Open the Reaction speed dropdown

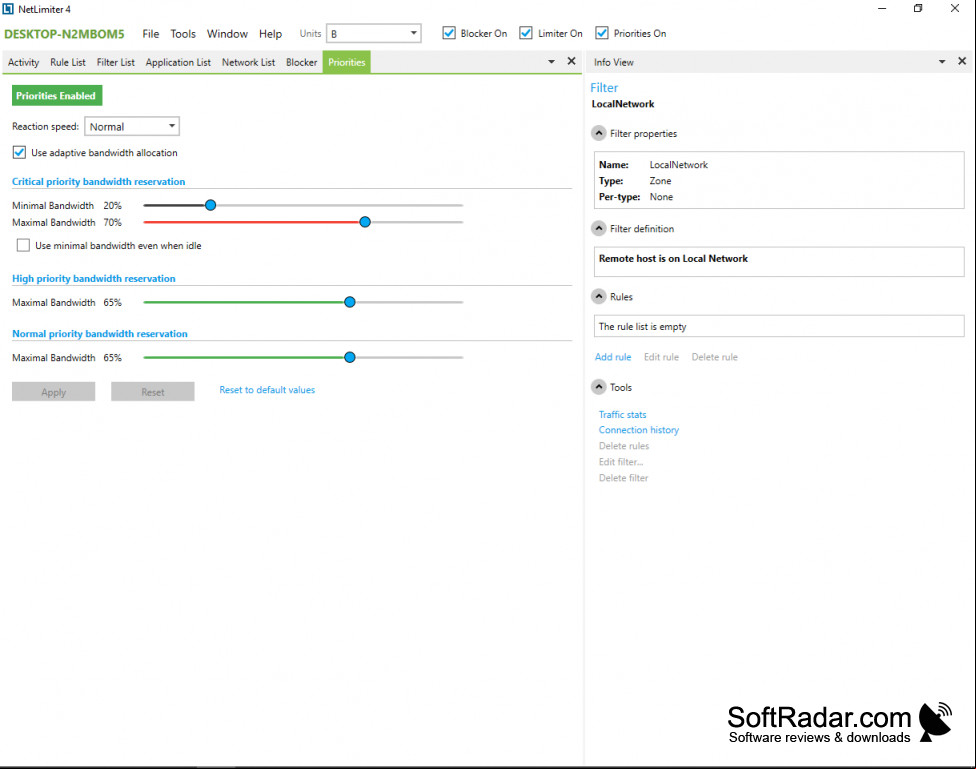click(132, 126)
